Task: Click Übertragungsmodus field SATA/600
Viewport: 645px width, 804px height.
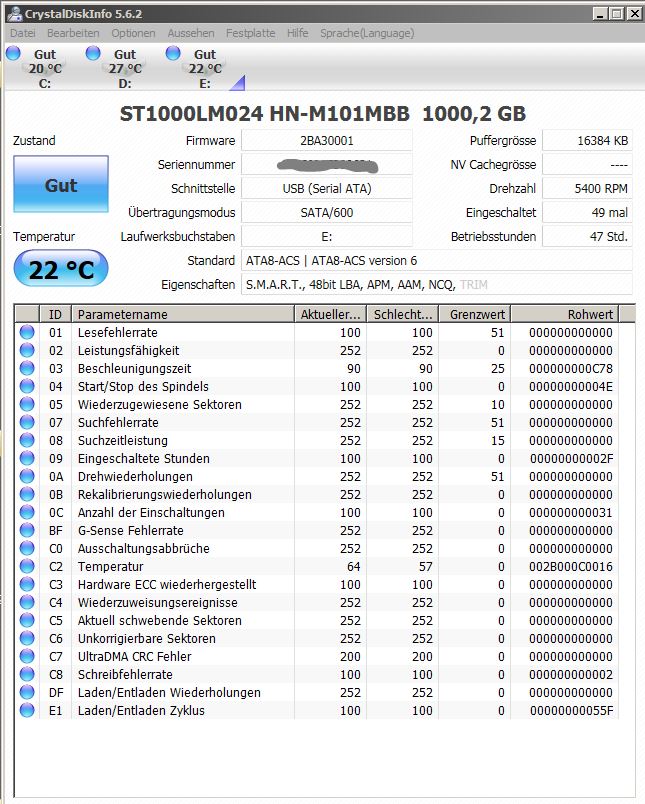Action: pos(327,212)
